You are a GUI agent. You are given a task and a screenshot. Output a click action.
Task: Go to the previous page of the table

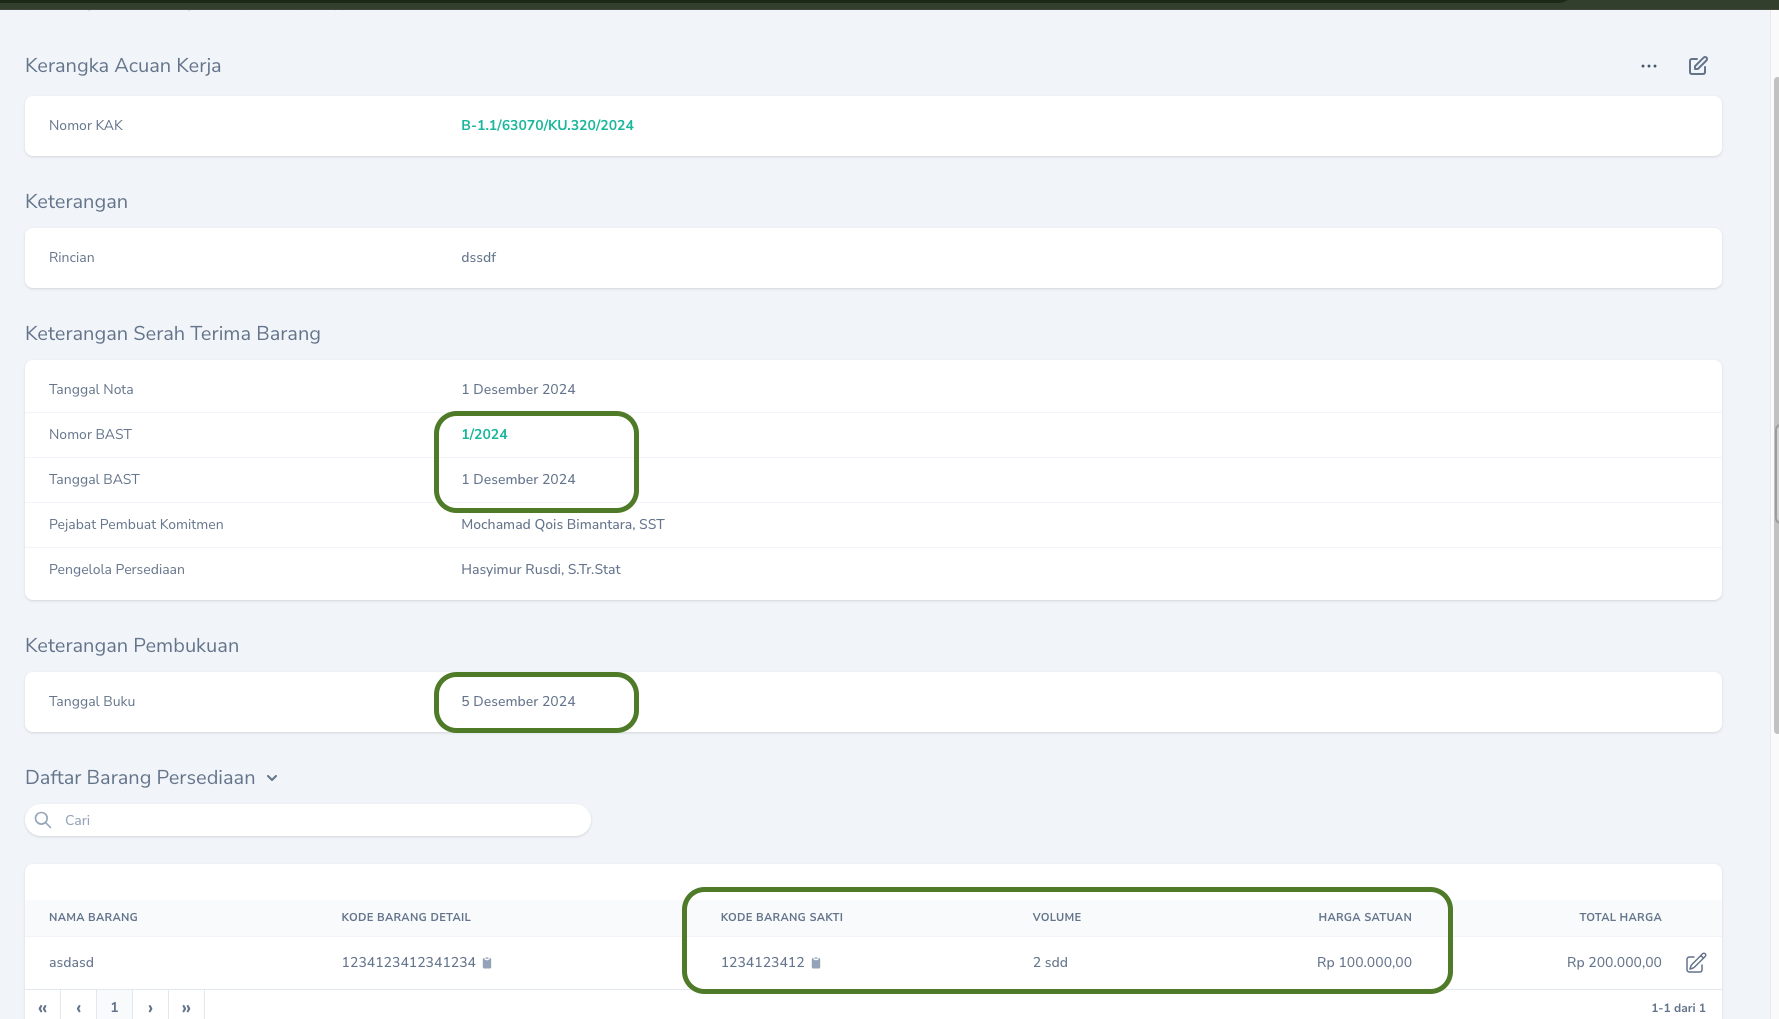[78, 1006]
